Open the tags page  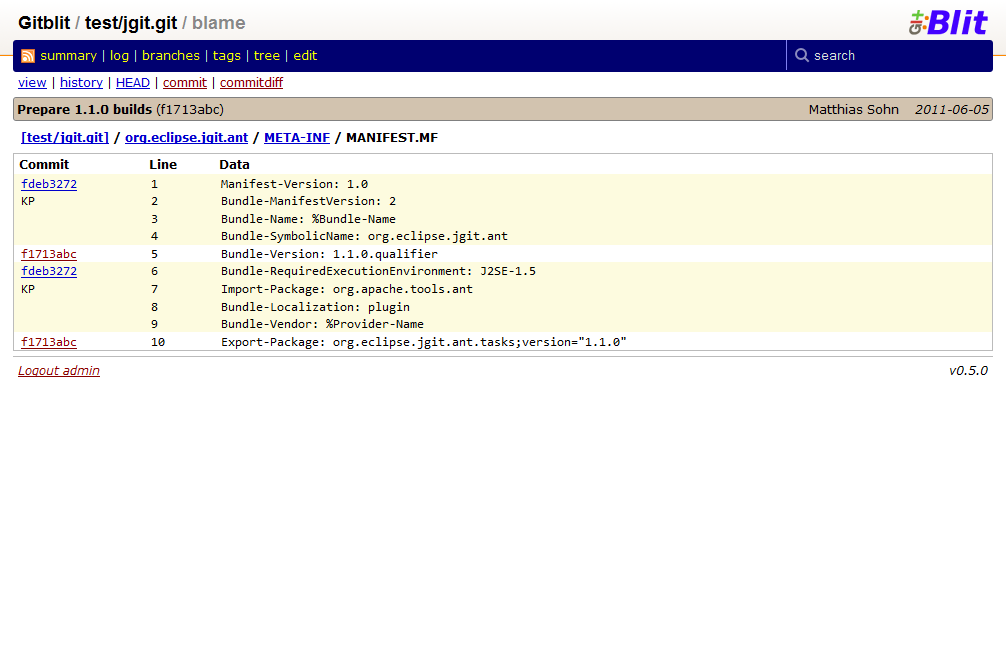[226, 56]
